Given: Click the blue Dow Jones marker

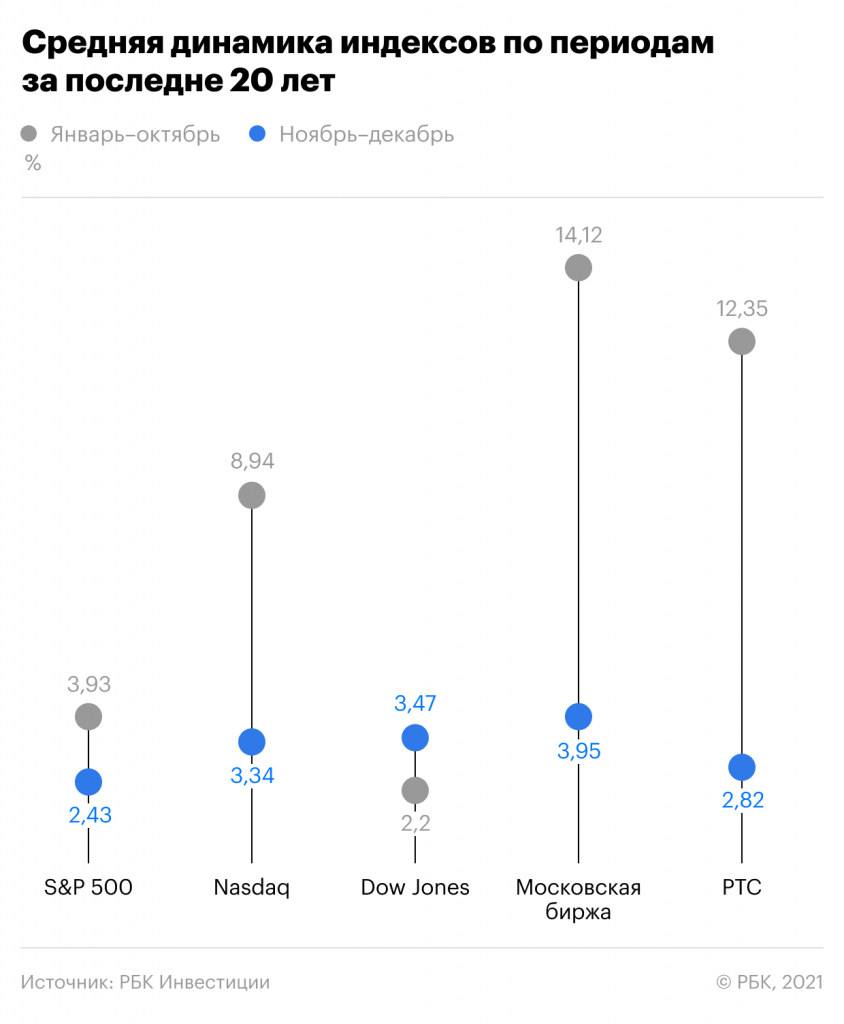Looking at the screenshot, I should [415, 738].
